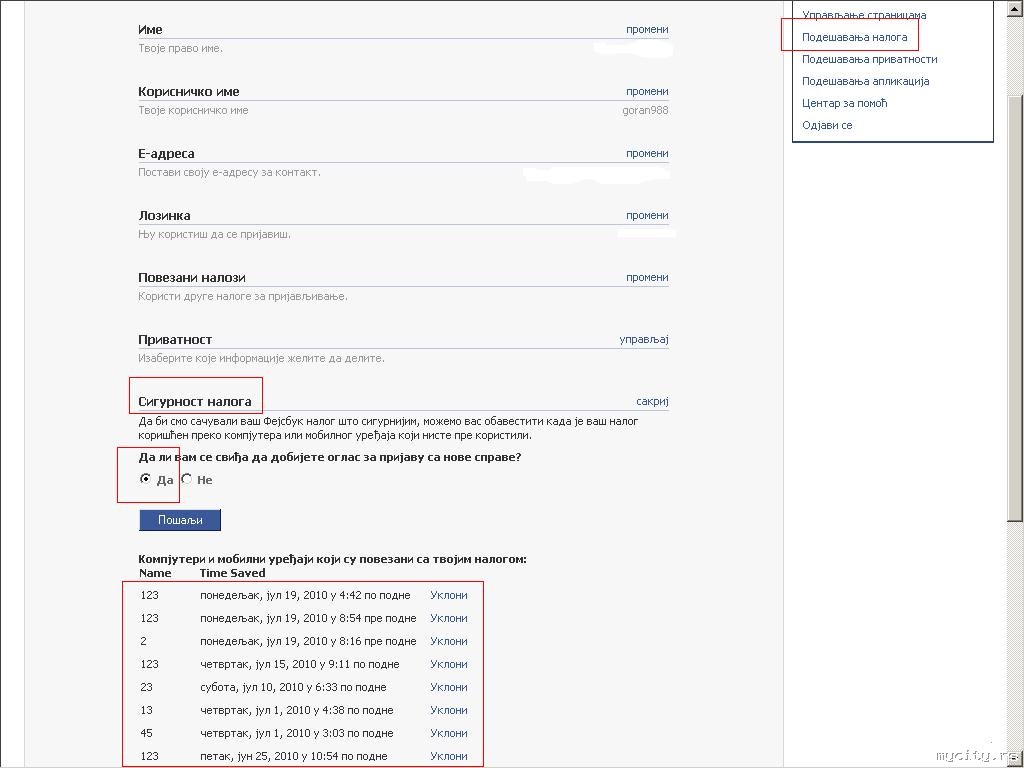Click 'Уклони' for јул 15, 2010 entry
Image resolution: width=1024 pixels, height=768 pixels.
coord(449,664)
